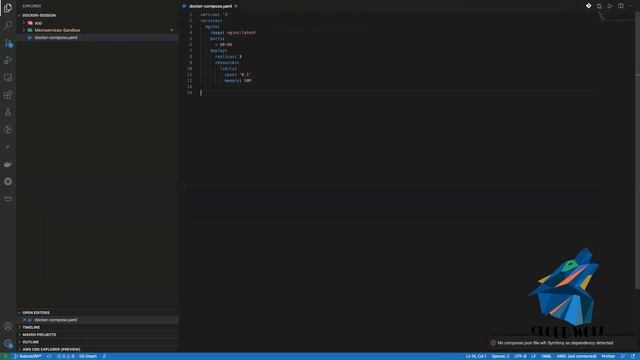Close docker-compose.yaml in Open Editors
The width and height of the screenshot is (640, 360).
coord(24,320)
